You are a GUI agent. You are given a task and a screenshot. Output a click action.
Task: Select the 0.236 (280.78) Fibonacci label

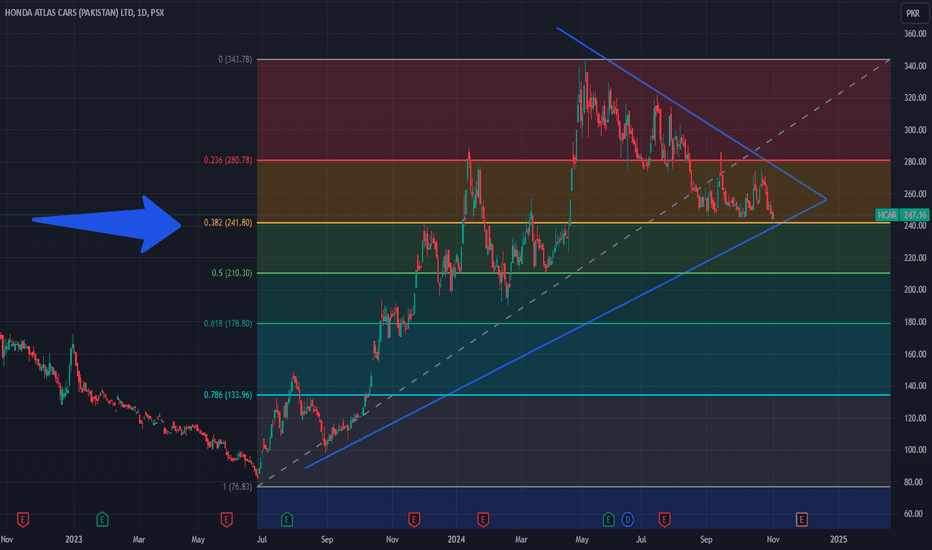tap(228, 161)
